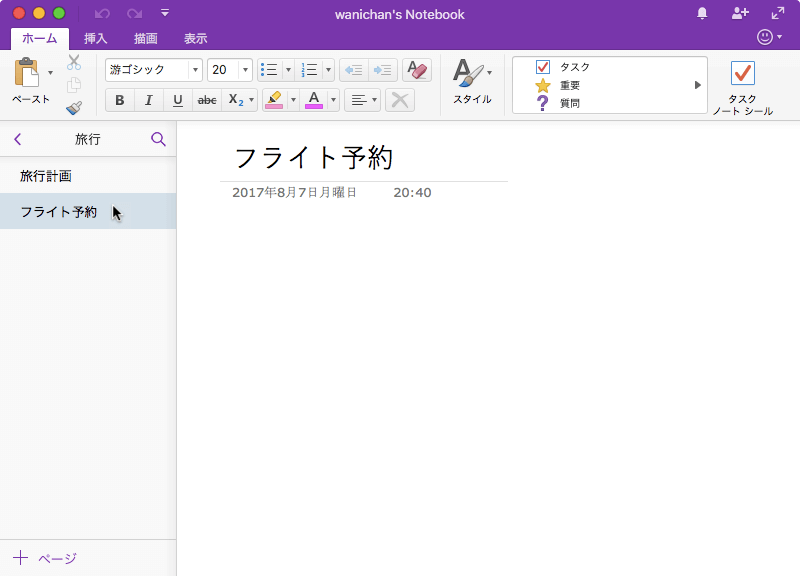
Task: Click the Paste clipboard icon
Action: point(27,72)
